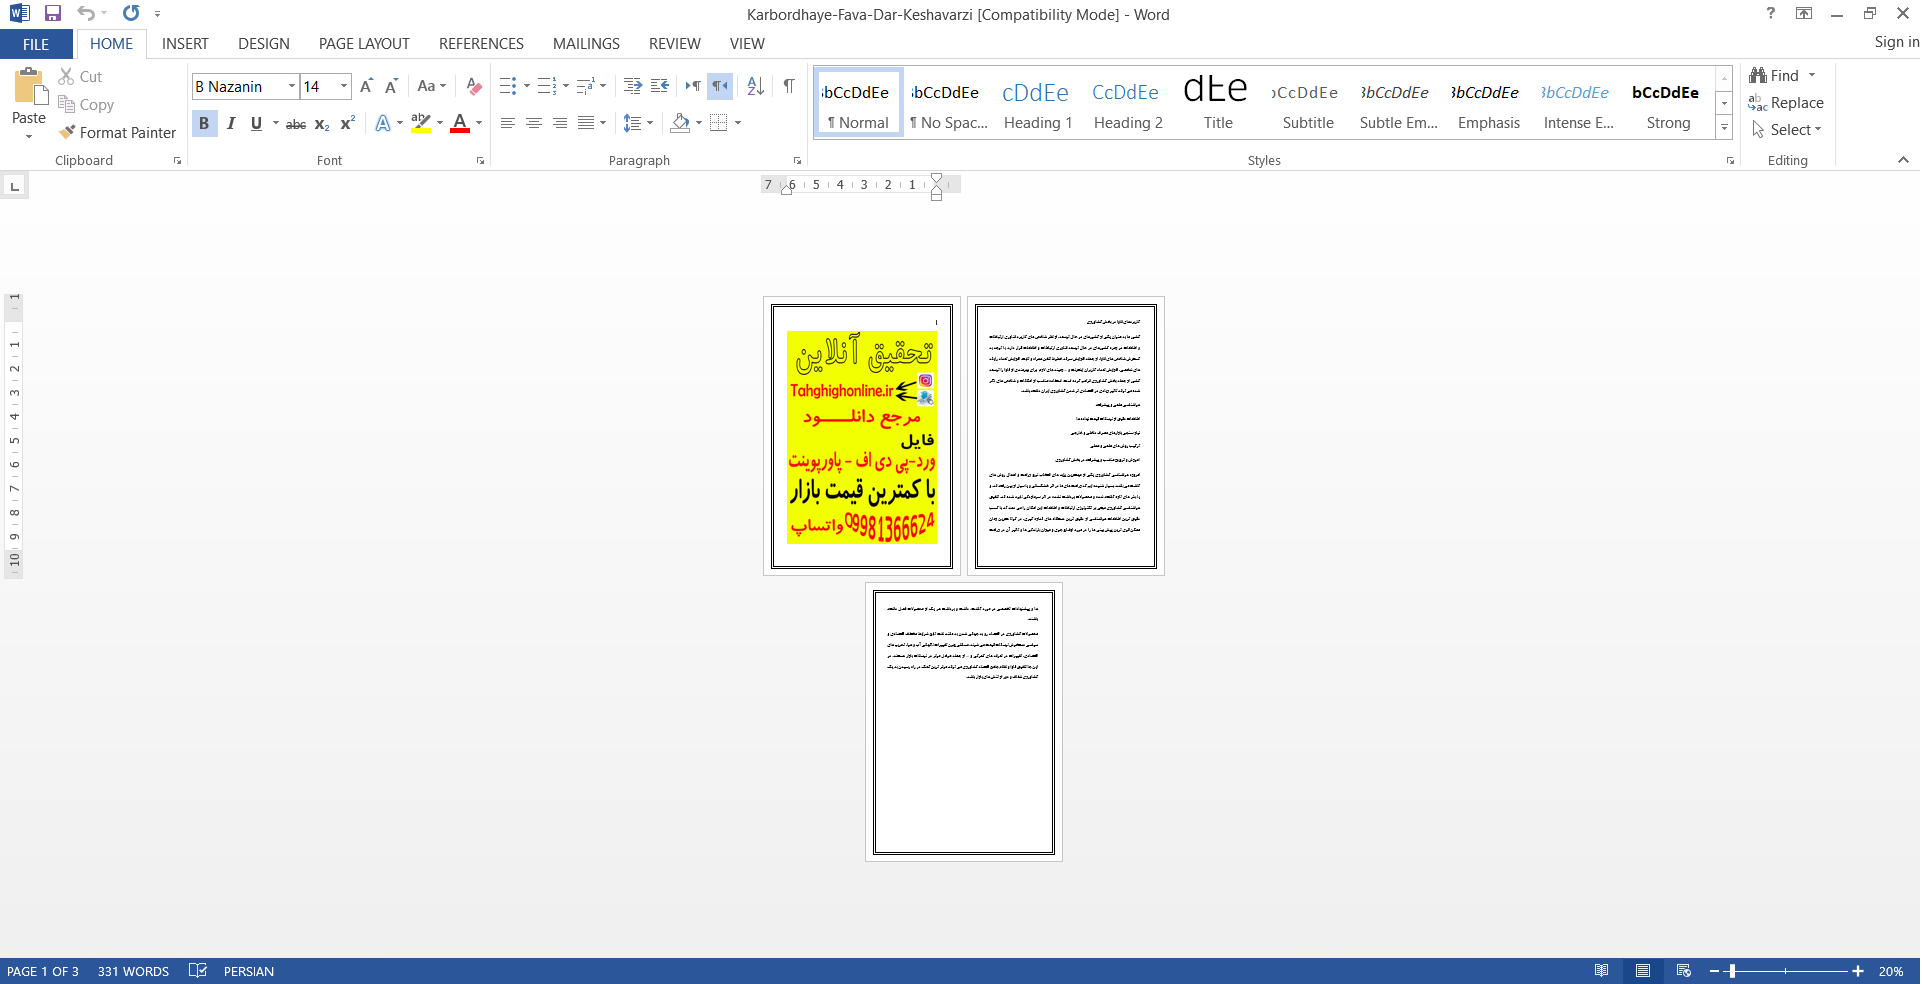Switch to Read Mode view
This screenshot has height=984, width=1922.
coord(1602,971)
